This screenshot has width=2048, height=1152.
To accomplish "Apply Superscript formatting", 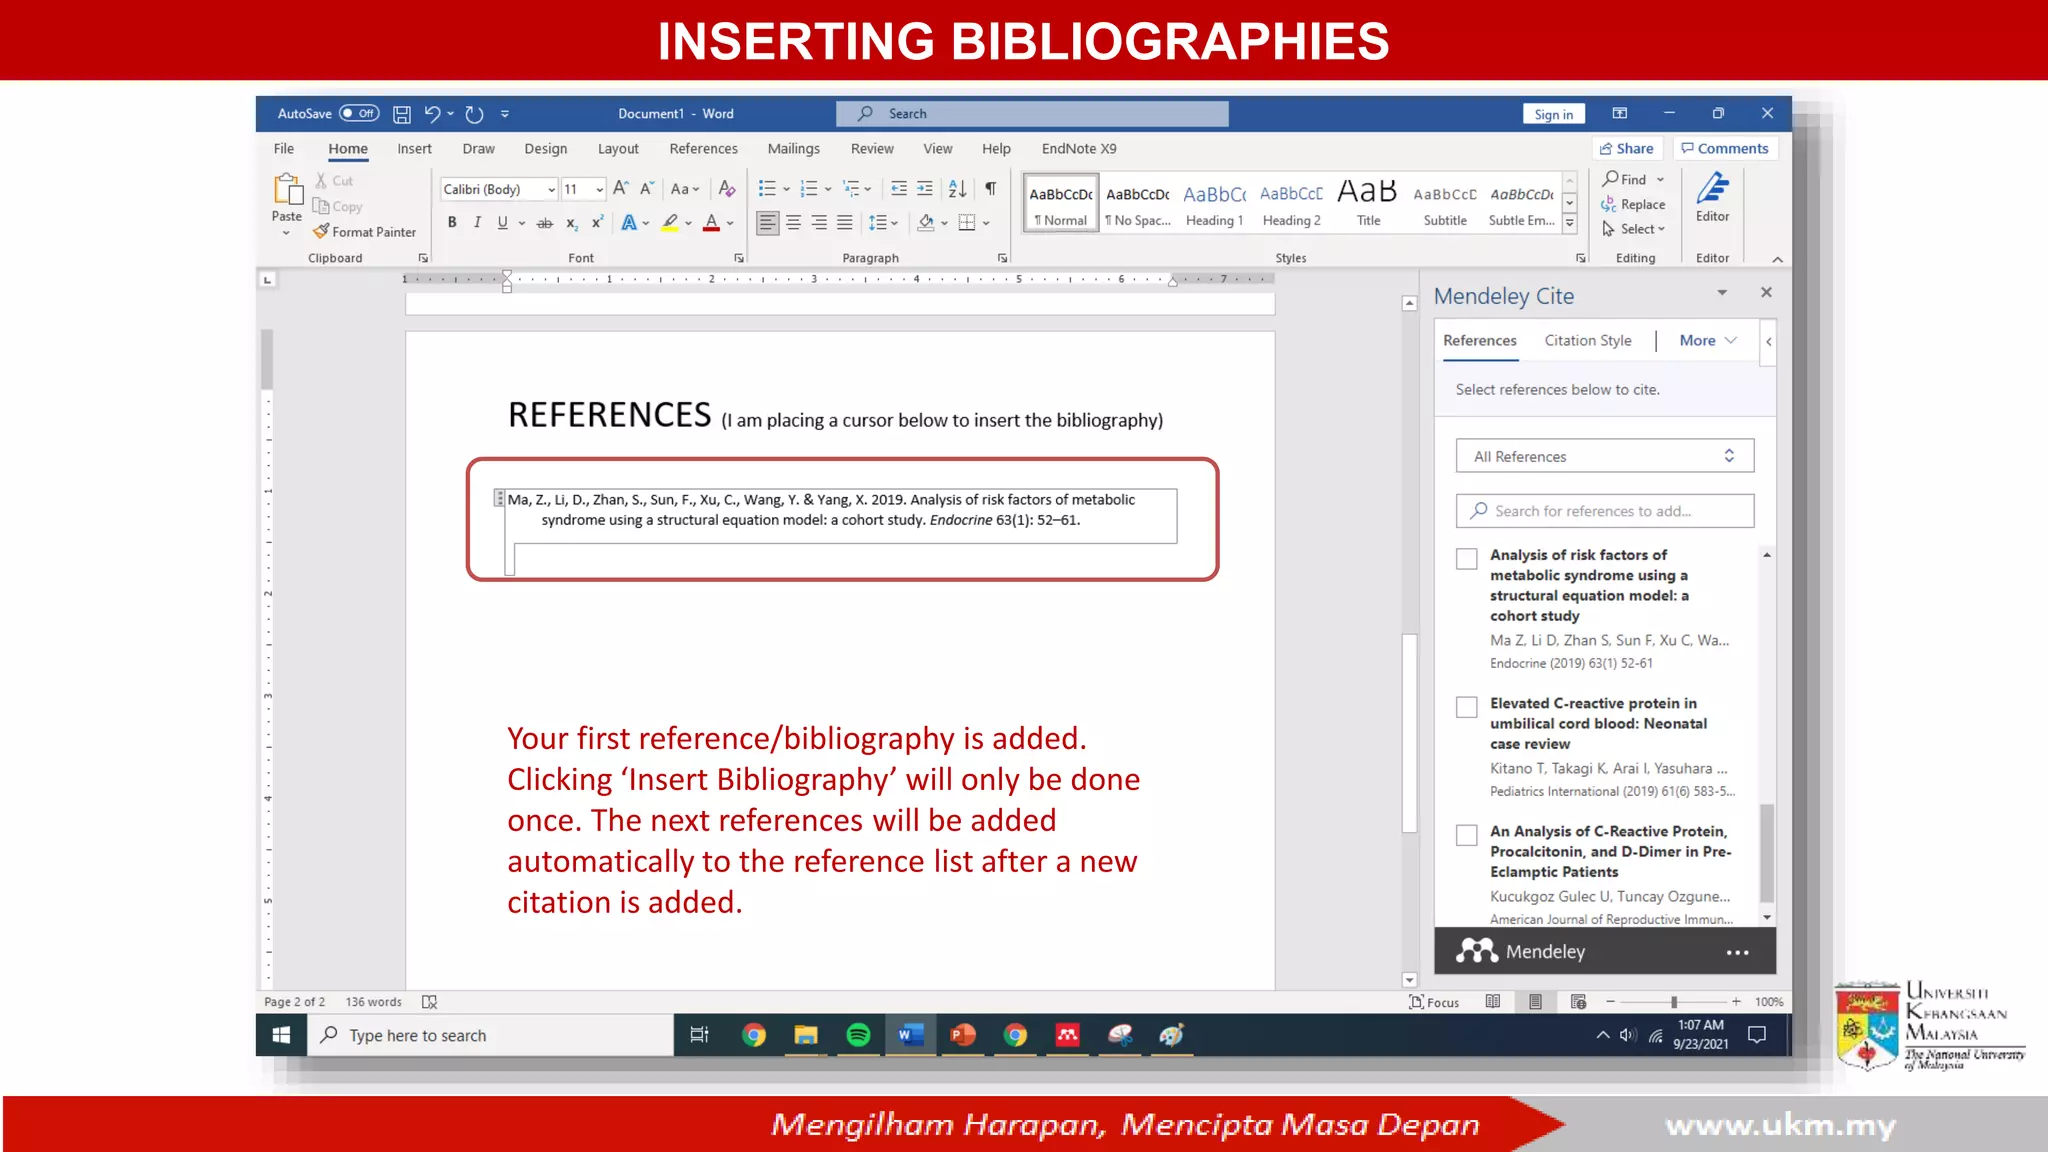I will [x=597, y=222].
